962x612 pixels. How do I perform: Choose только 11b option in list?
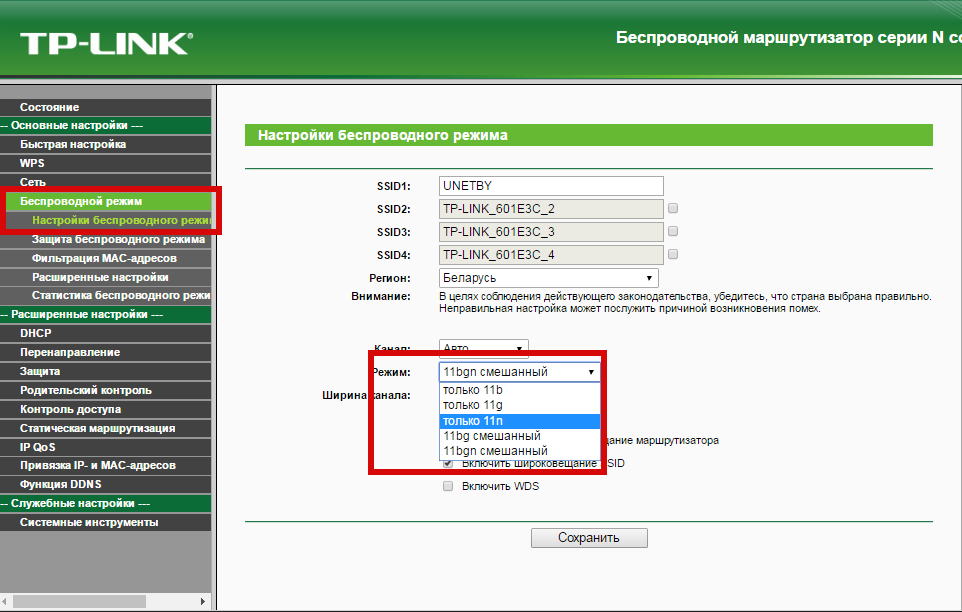tap(520, 390)
